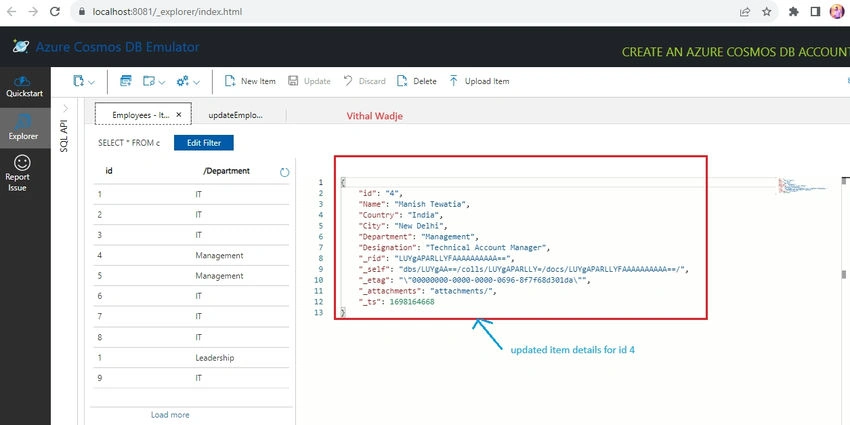Refresh the items list with circular arrow
Screen dimensions: 850x425
click(285, 172)
